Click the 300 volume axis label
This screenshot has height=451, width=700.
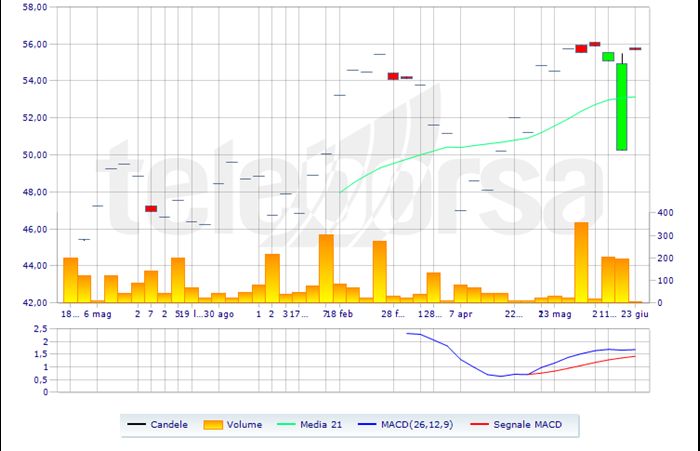coord(665,236)
